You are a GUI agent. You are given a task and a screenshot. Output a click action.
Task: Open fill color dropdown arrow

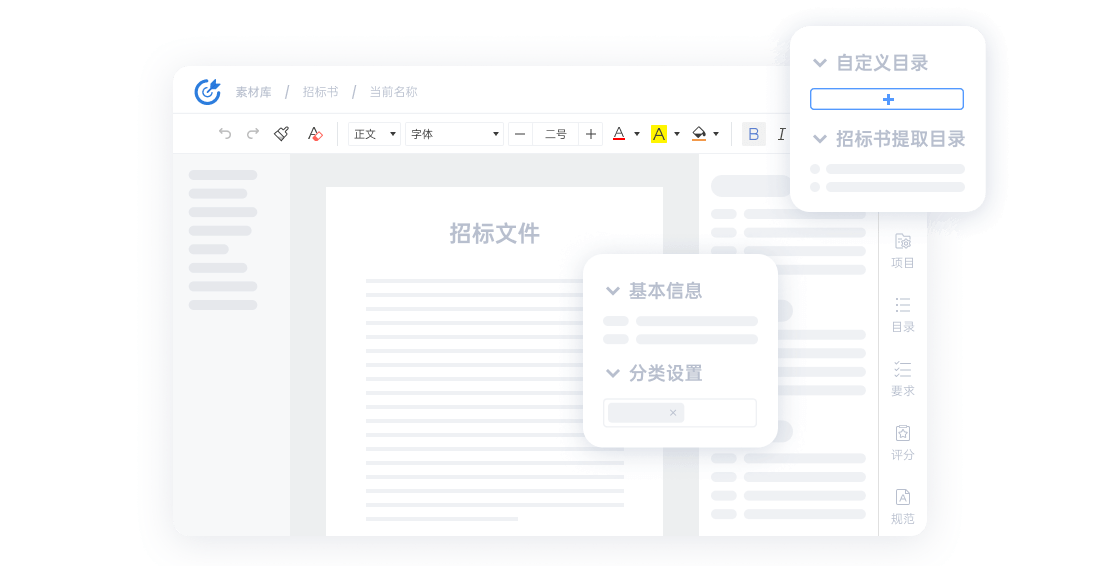(716, 134)
